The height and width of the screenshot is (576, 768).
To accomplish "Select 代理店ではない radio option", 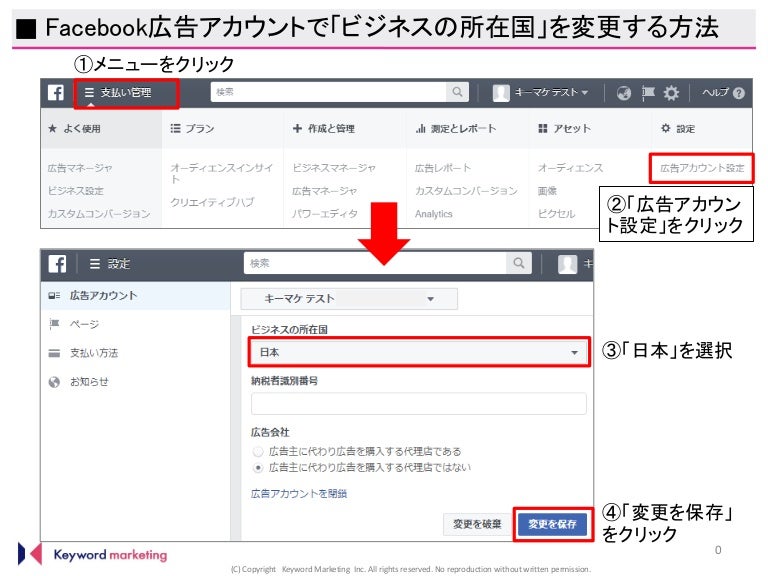I will pos(258,467).
